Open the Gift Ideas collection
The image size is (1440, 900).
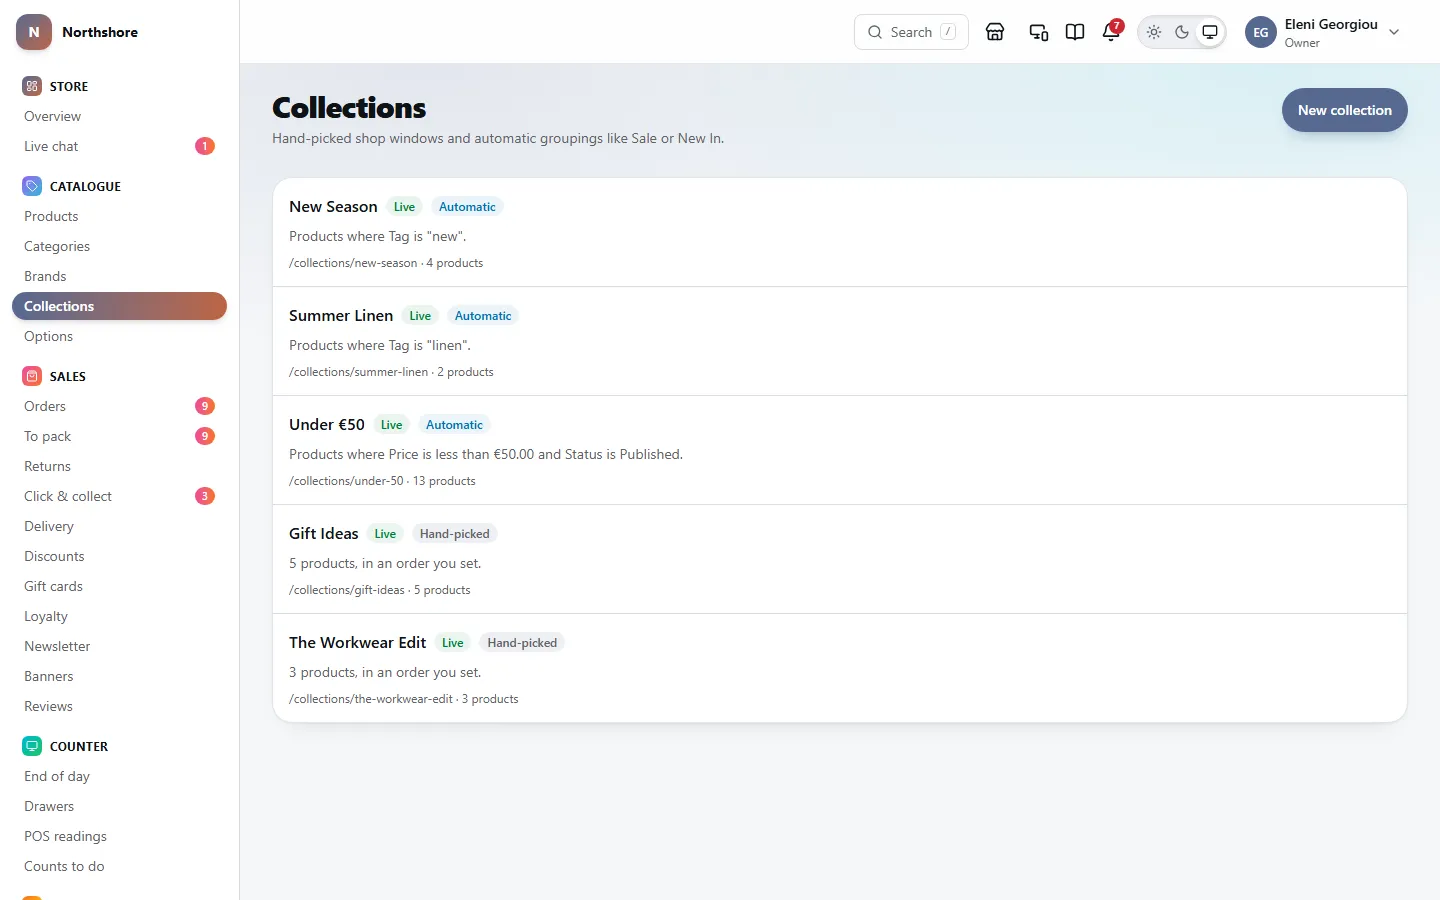pos(840,560)
